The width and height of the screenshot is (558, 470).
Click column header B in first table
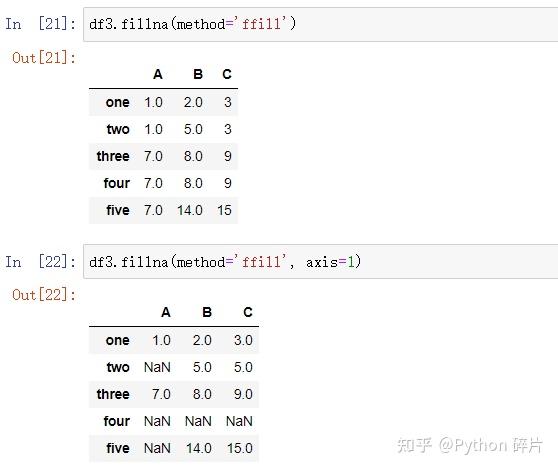click(198, 74)
